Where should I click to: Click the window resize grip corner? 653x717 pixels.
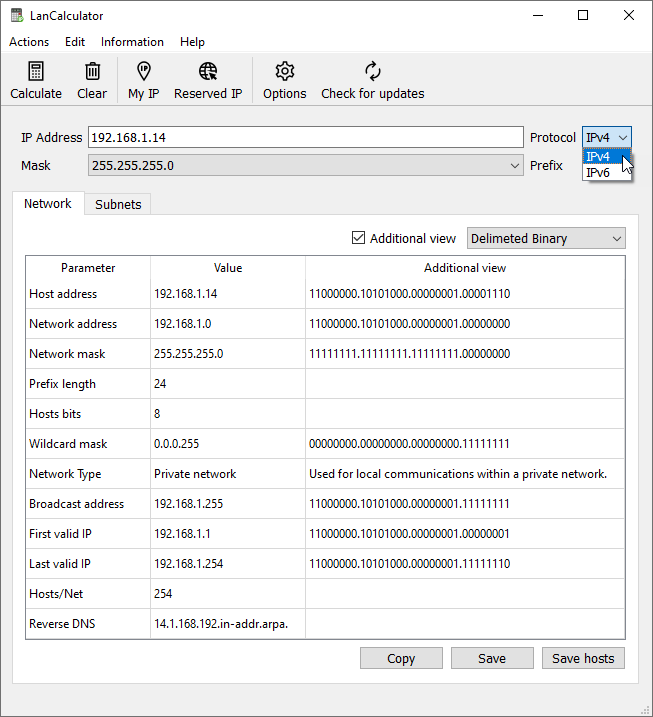click(645, 710)
